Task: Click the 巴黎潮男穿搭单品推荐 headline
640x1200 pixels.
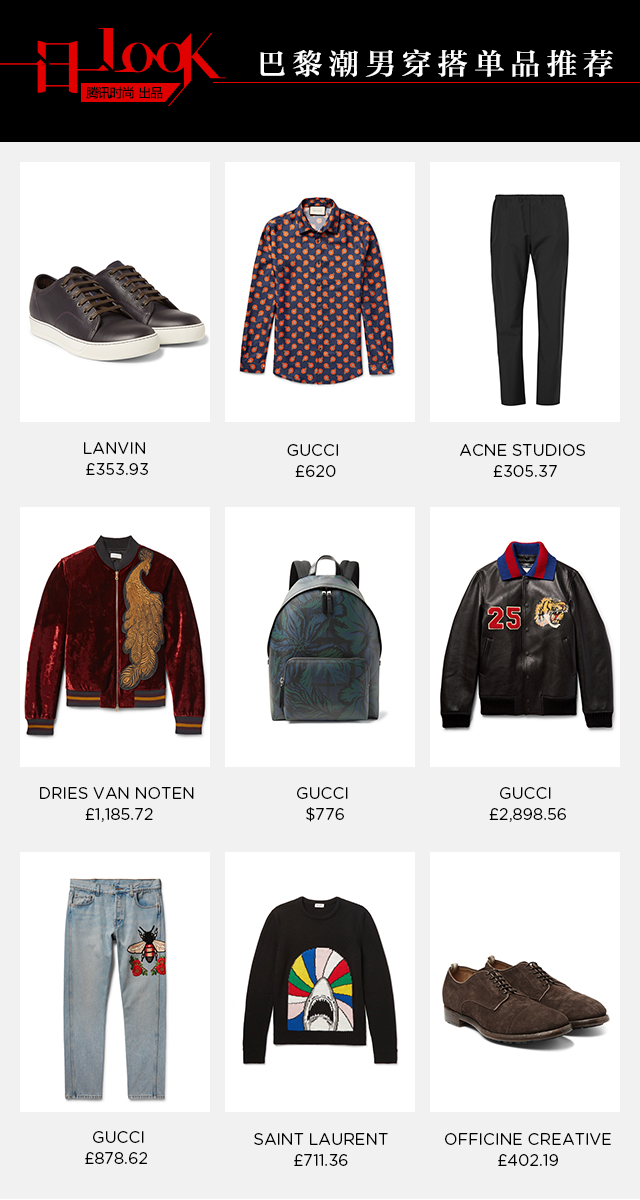Action: (x=436, y=64)
